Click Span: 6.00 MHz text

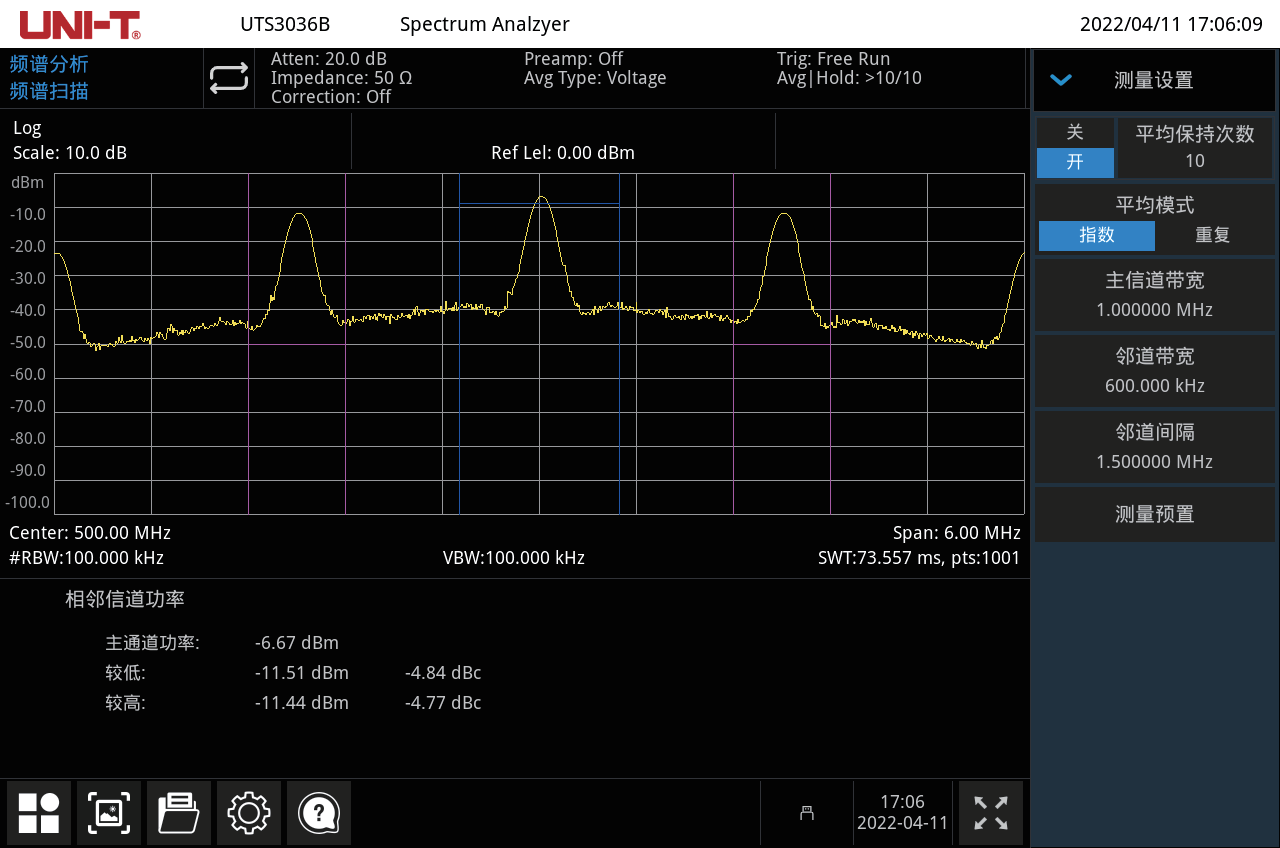point(957,533)
